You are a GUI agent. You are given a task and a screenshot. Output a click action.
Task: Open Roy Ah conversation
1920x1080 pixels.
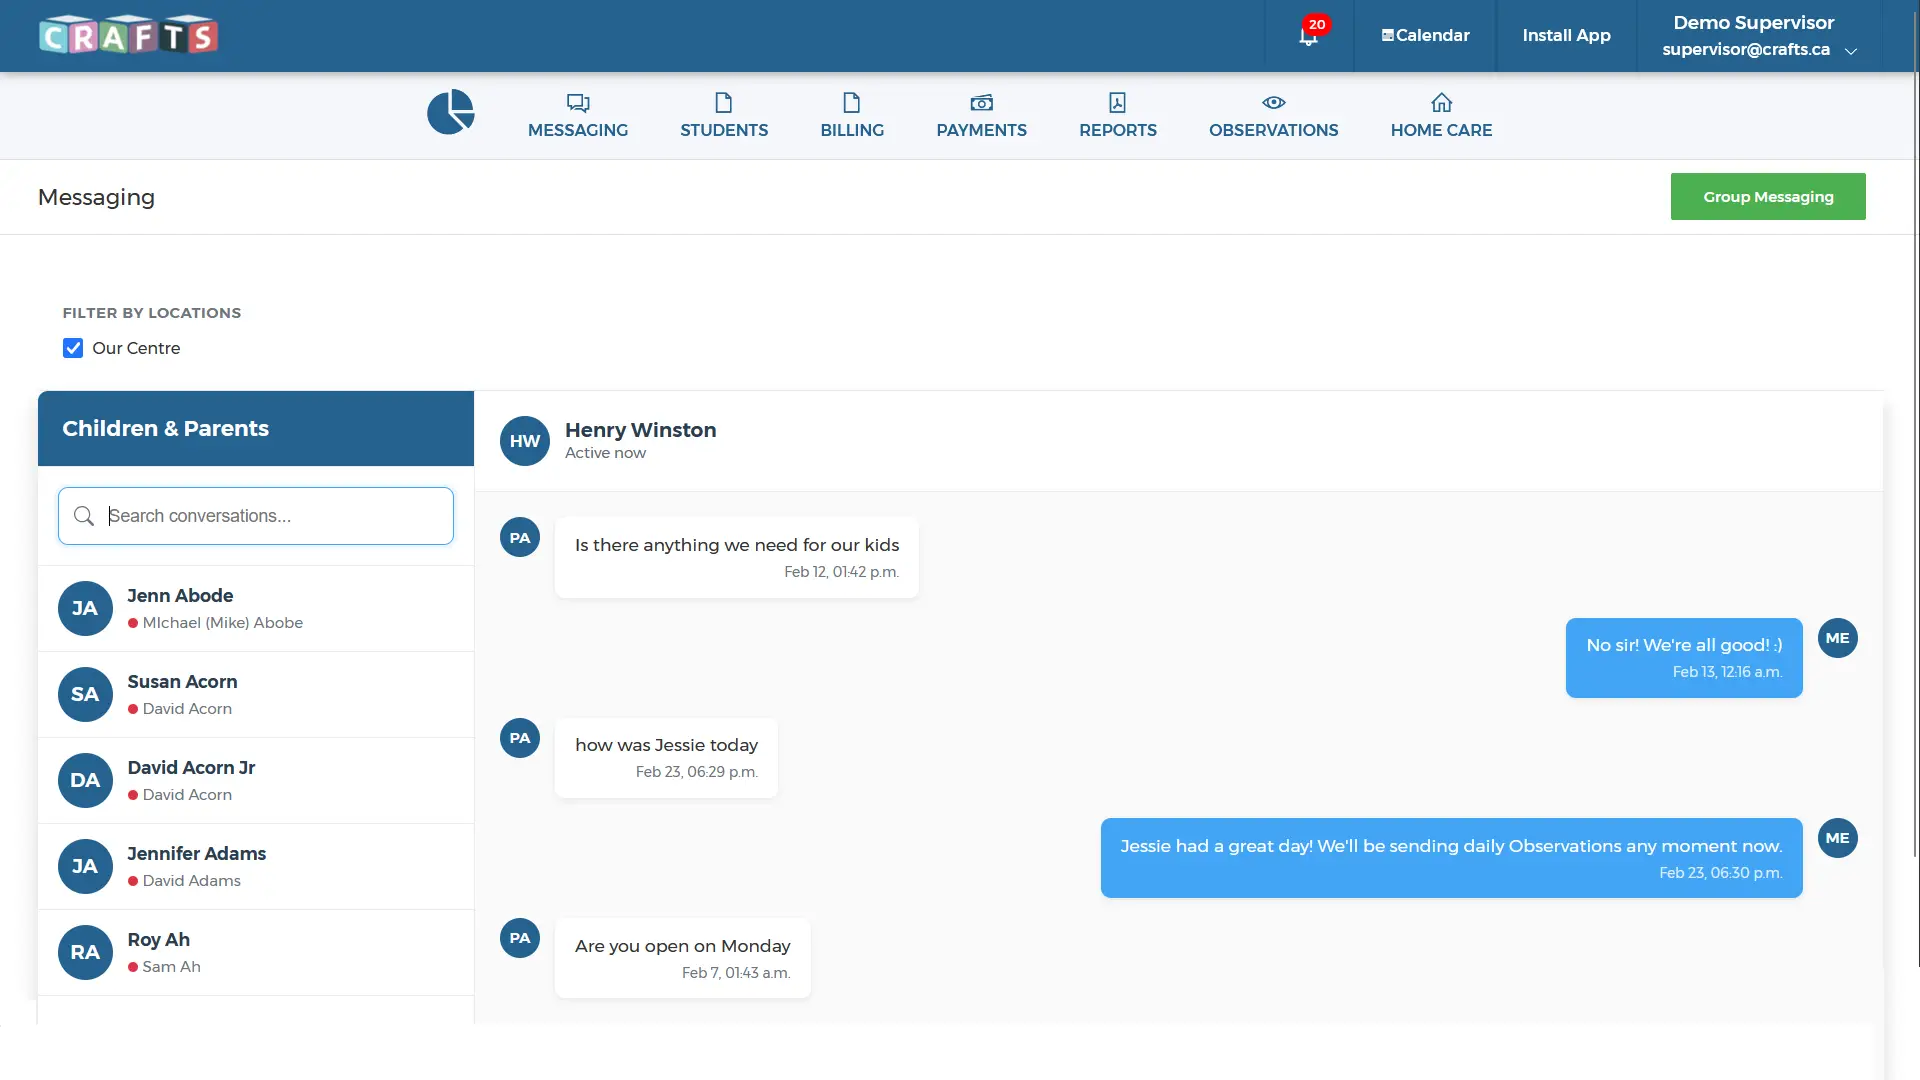point(256,952)
